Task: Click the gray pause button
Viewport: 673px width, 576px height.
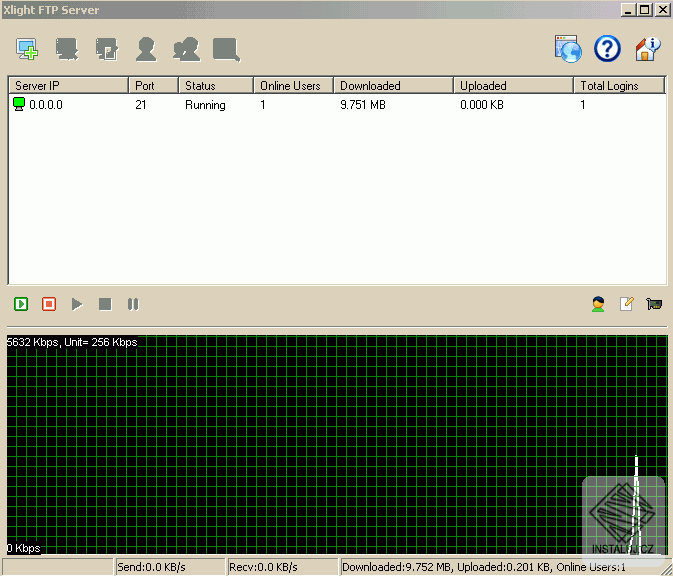Action: click(133, 304)
